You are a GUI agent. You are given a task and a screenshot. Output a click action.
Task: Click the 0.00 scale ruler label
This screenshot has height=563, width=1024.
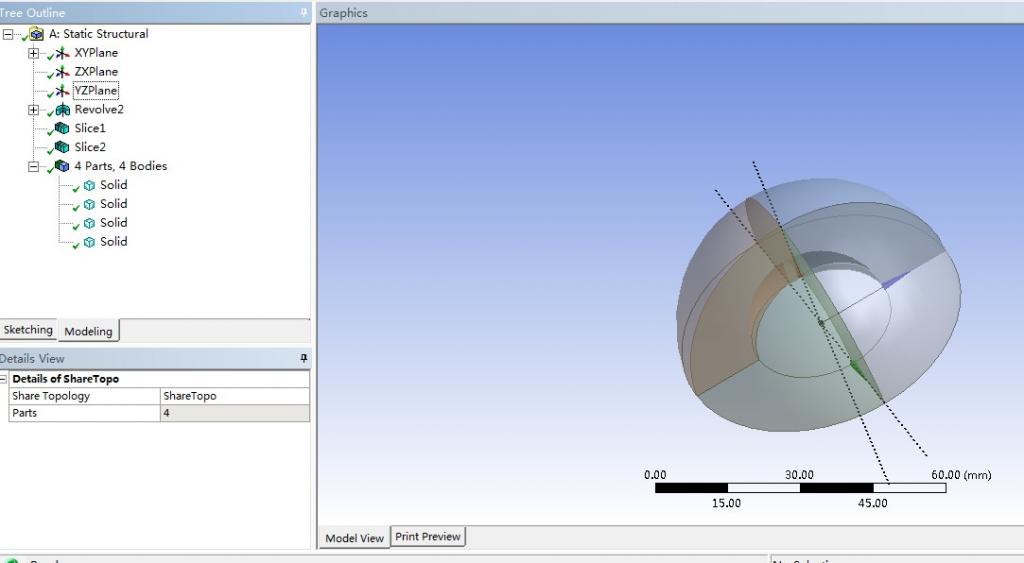click(x=655, y=475)
